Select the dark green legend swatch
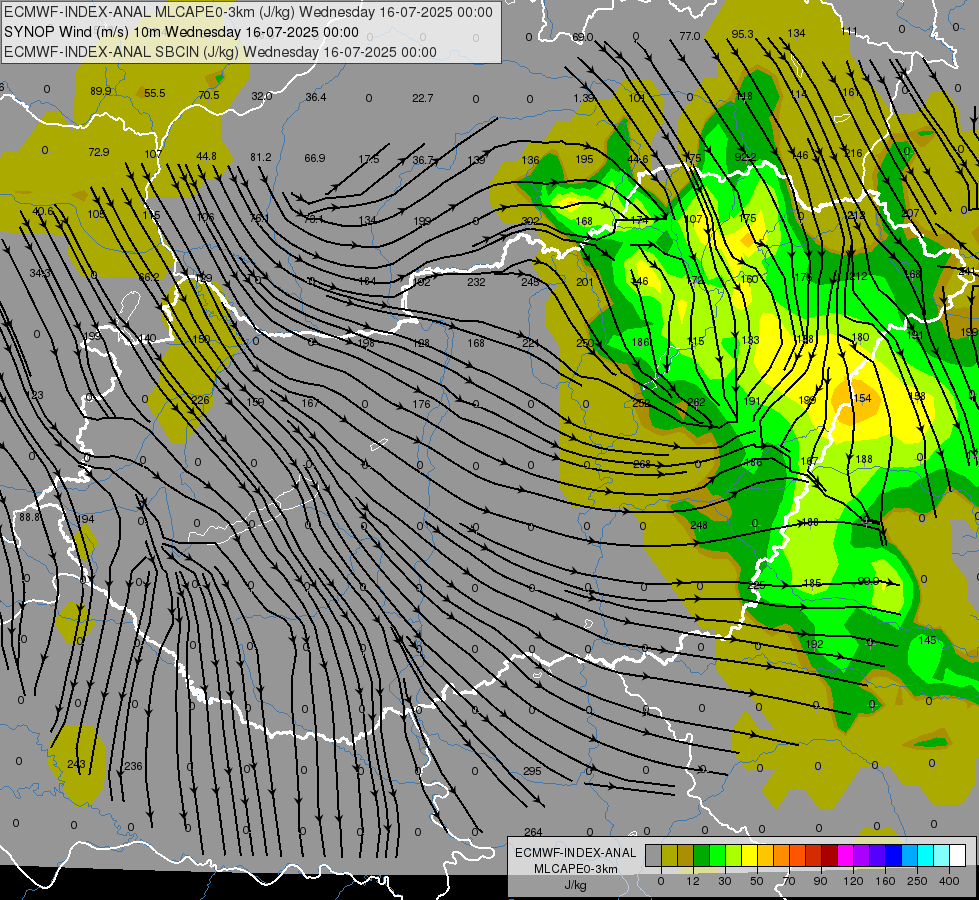 pyautogui.click(x=701, y=855)
